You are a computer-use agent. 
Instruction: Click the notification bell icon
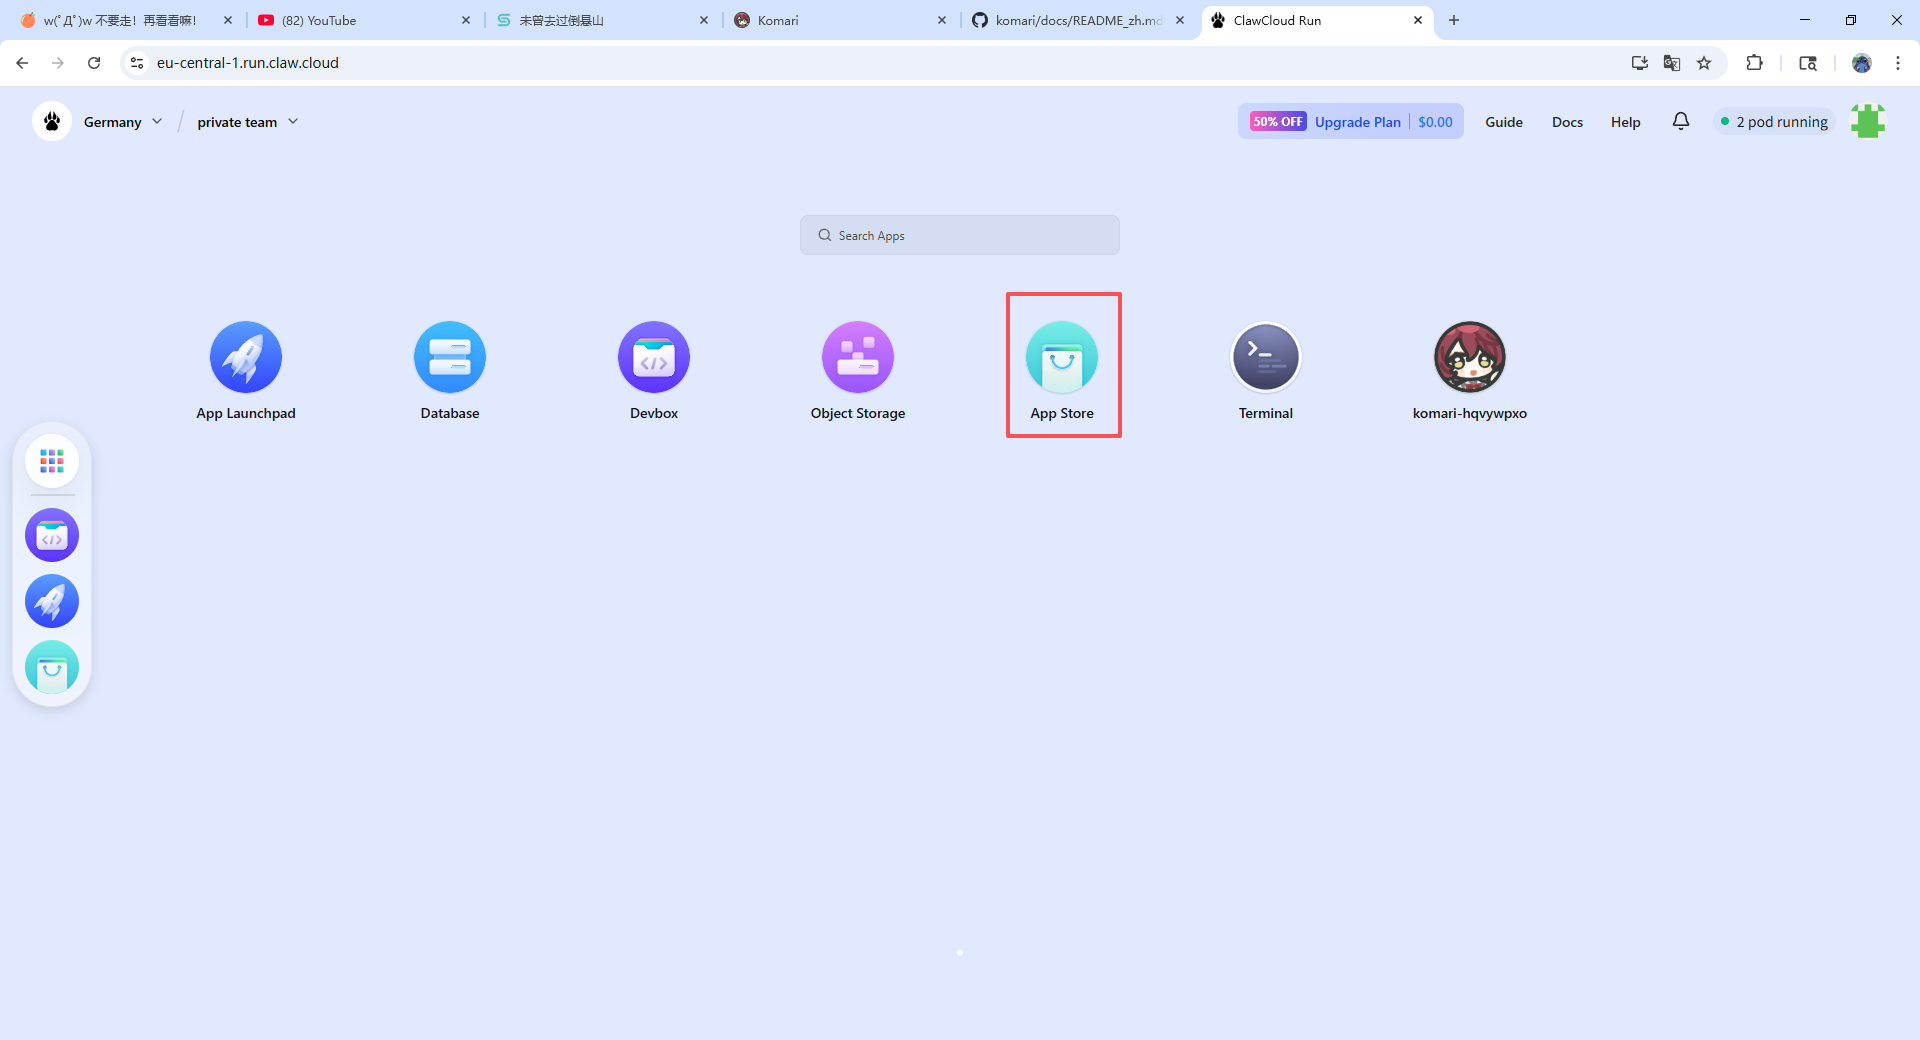1681,121
